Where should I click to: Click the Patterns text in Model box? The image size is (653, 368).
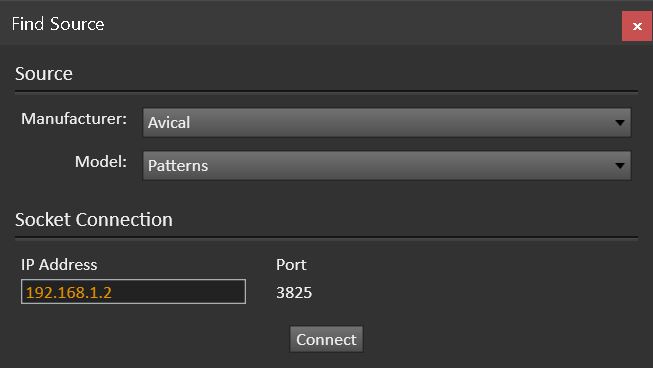pyautogui.click(x=178, y=166)
